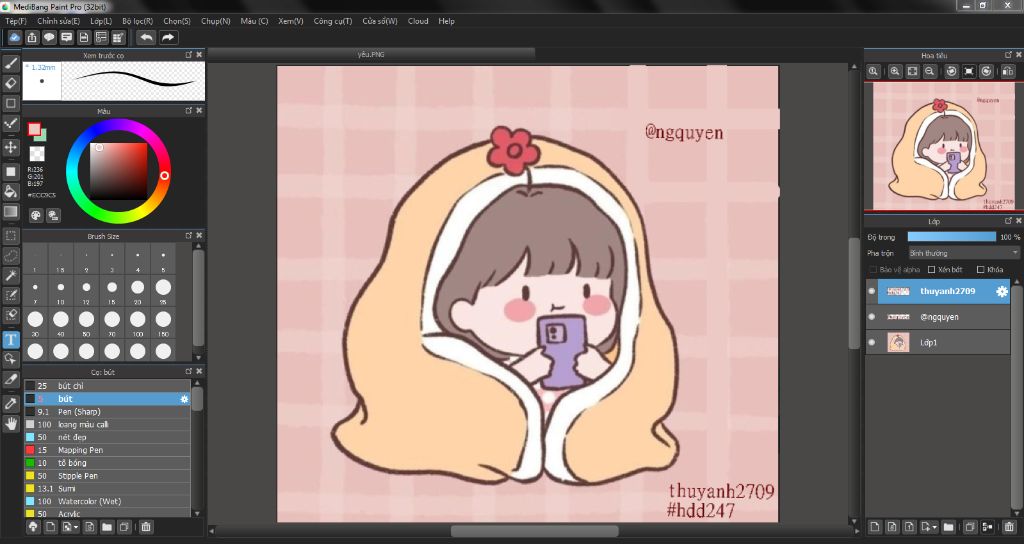Screen dimensions: 1024x544
Task: Click the Lớp1 layer thumbnail
Action: coord(898,342)
